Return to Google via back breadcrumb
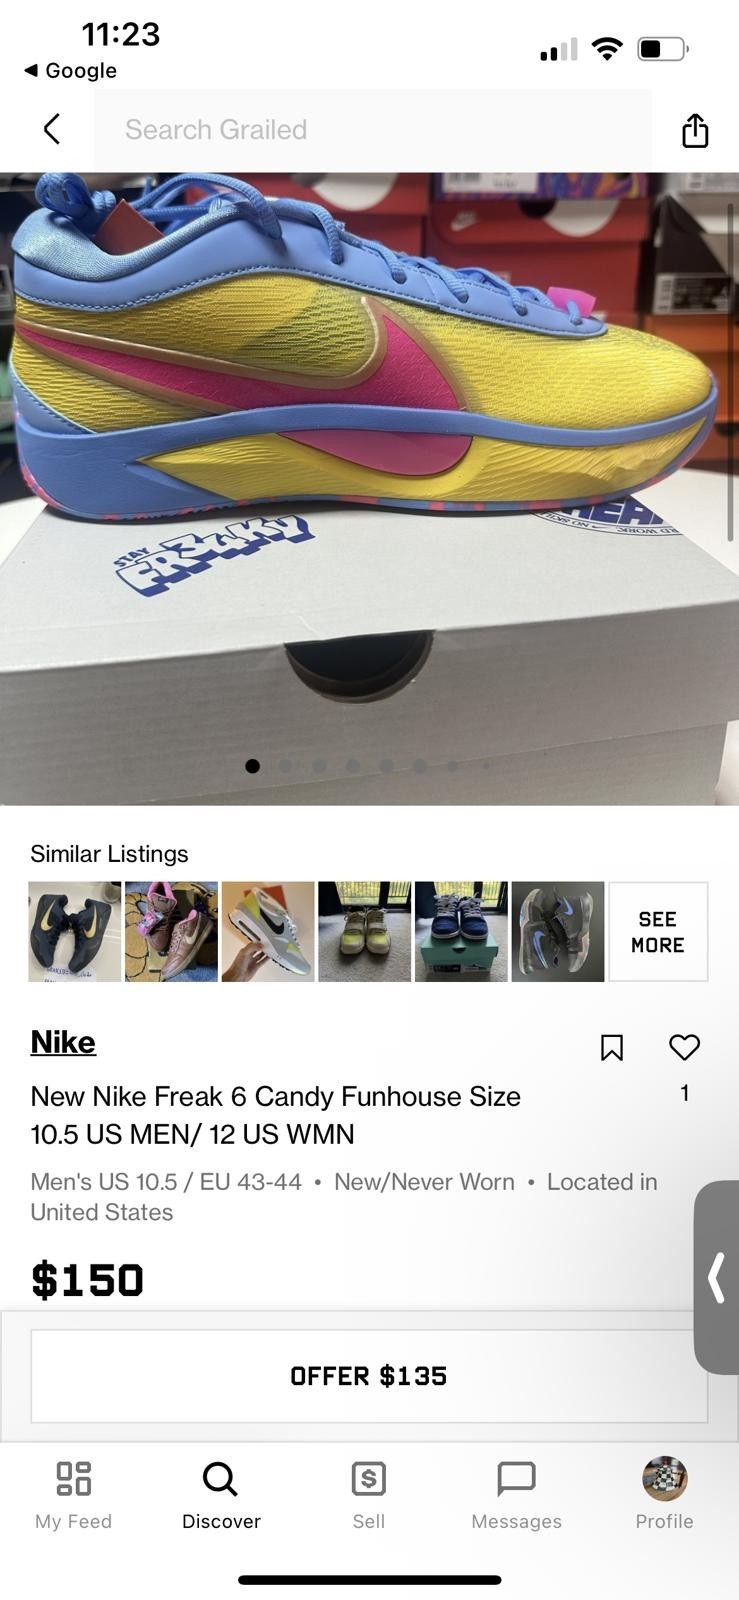 (x=70, y=70)
